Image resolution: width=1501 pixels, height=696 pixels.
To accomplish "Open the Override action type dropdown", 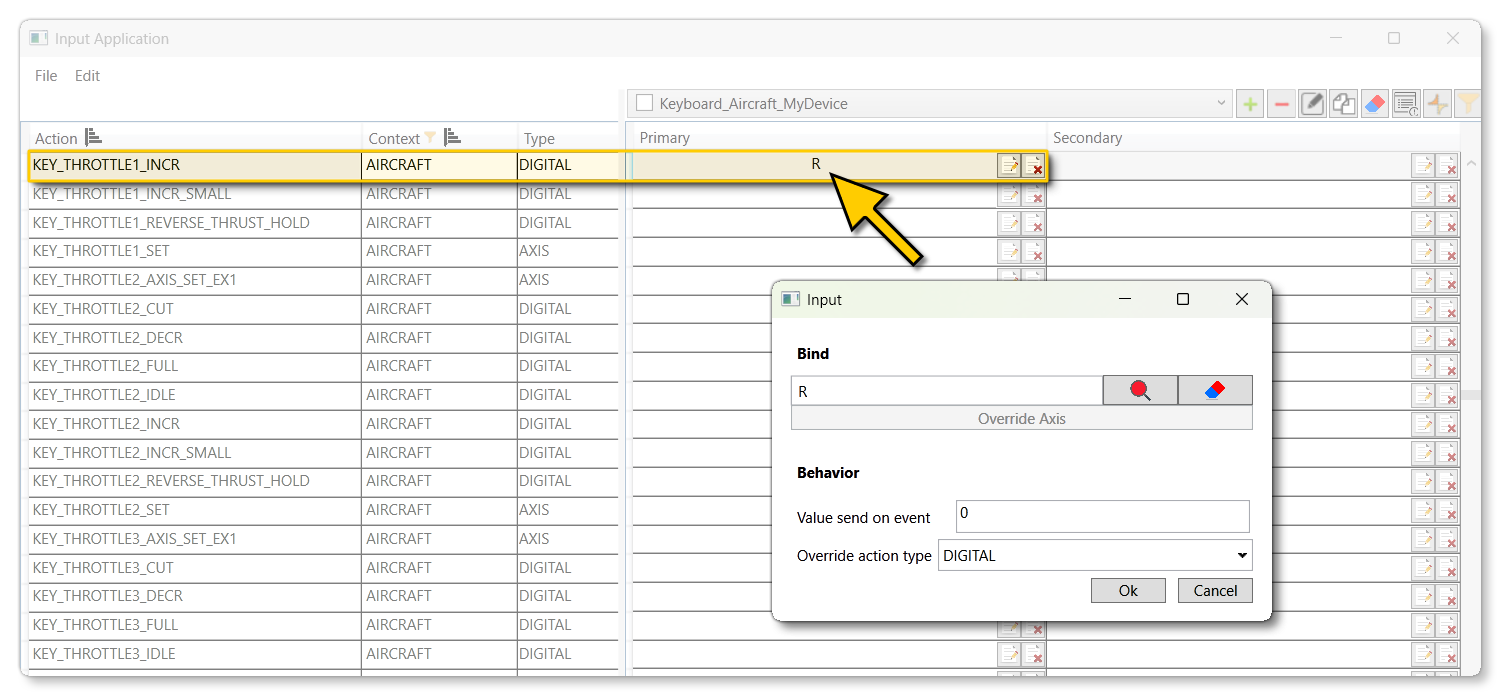I will click(1242, 555).
